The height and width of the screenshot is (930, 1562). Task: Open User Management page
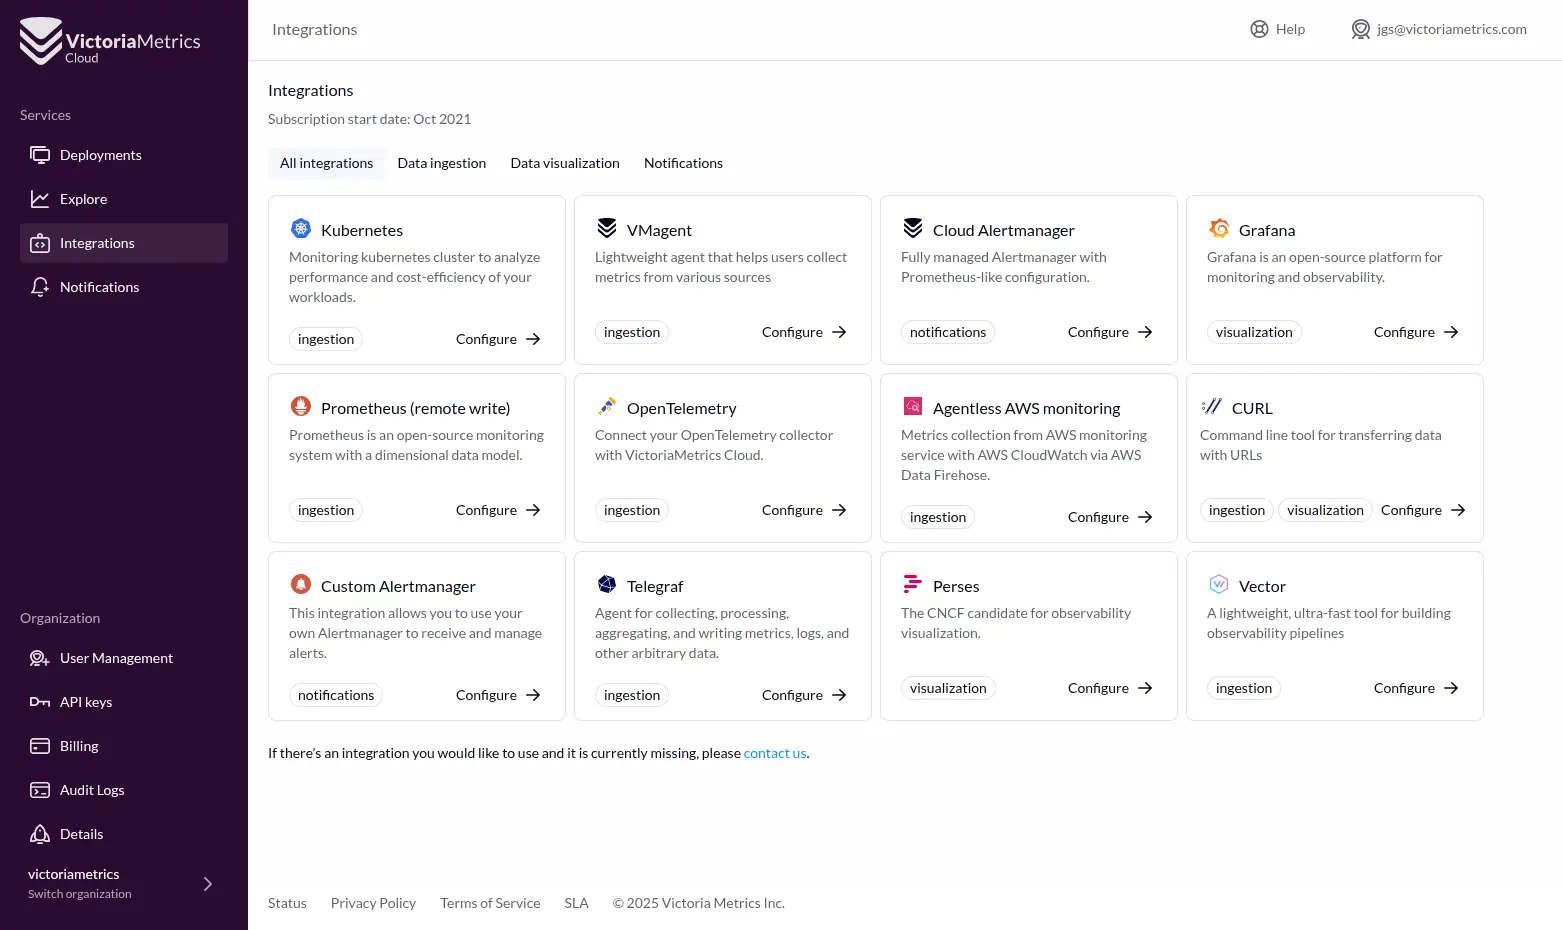point(124,658)
